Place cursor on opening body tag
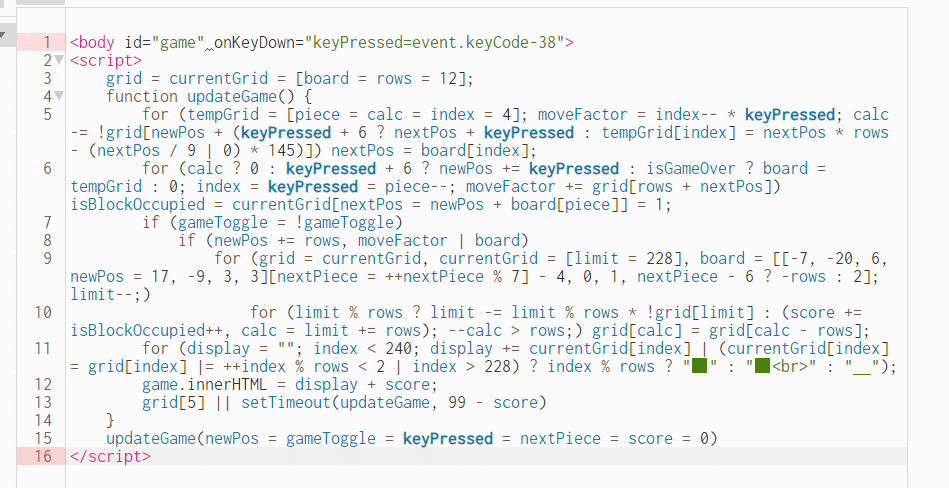 pyautogui.click(x=92, y=42)
